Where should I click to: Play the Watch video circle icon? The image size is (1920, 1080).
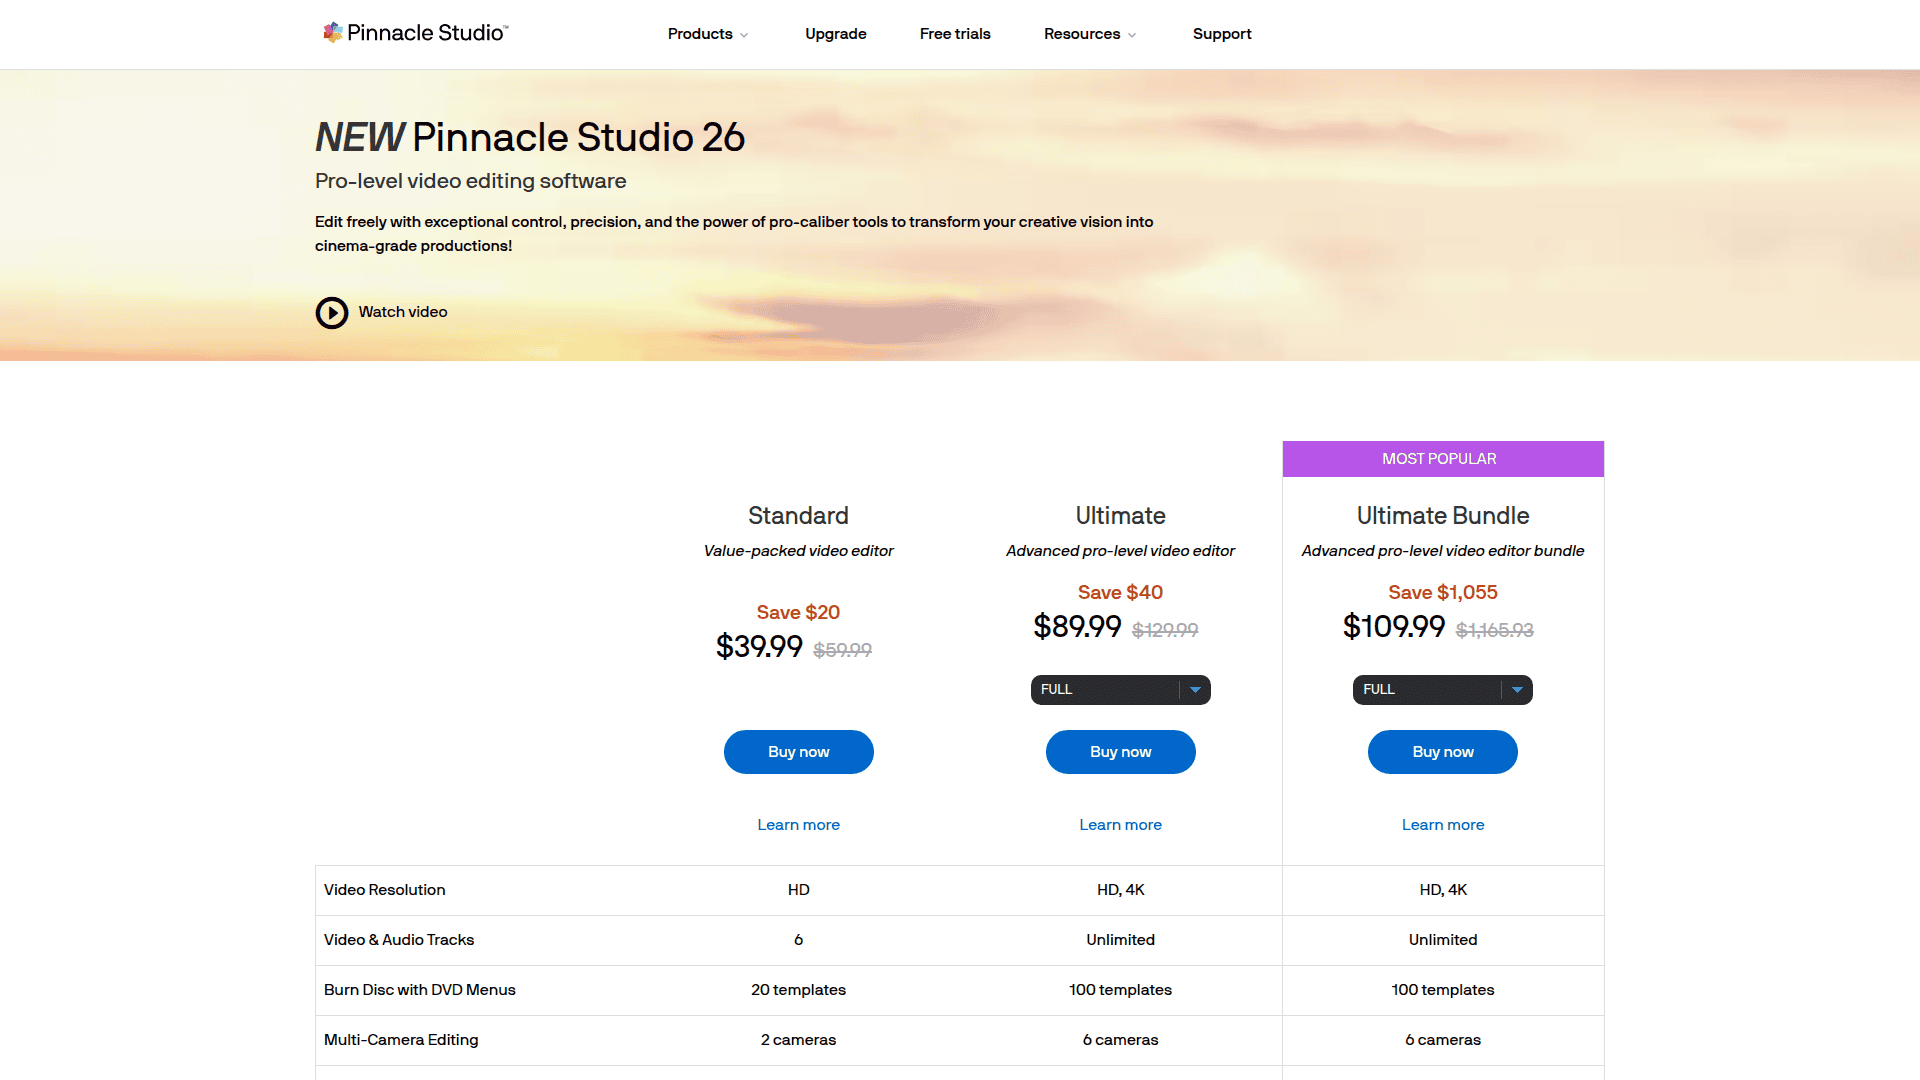click(332, 313)
